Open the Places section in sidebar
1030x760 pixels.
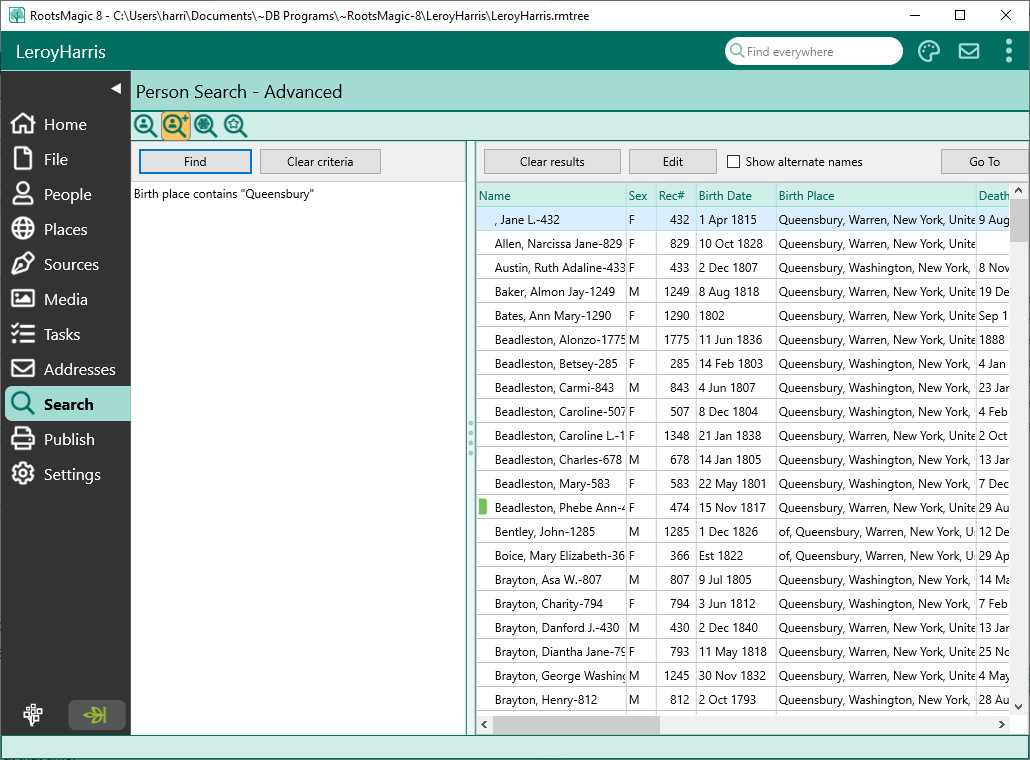(65, 230)
